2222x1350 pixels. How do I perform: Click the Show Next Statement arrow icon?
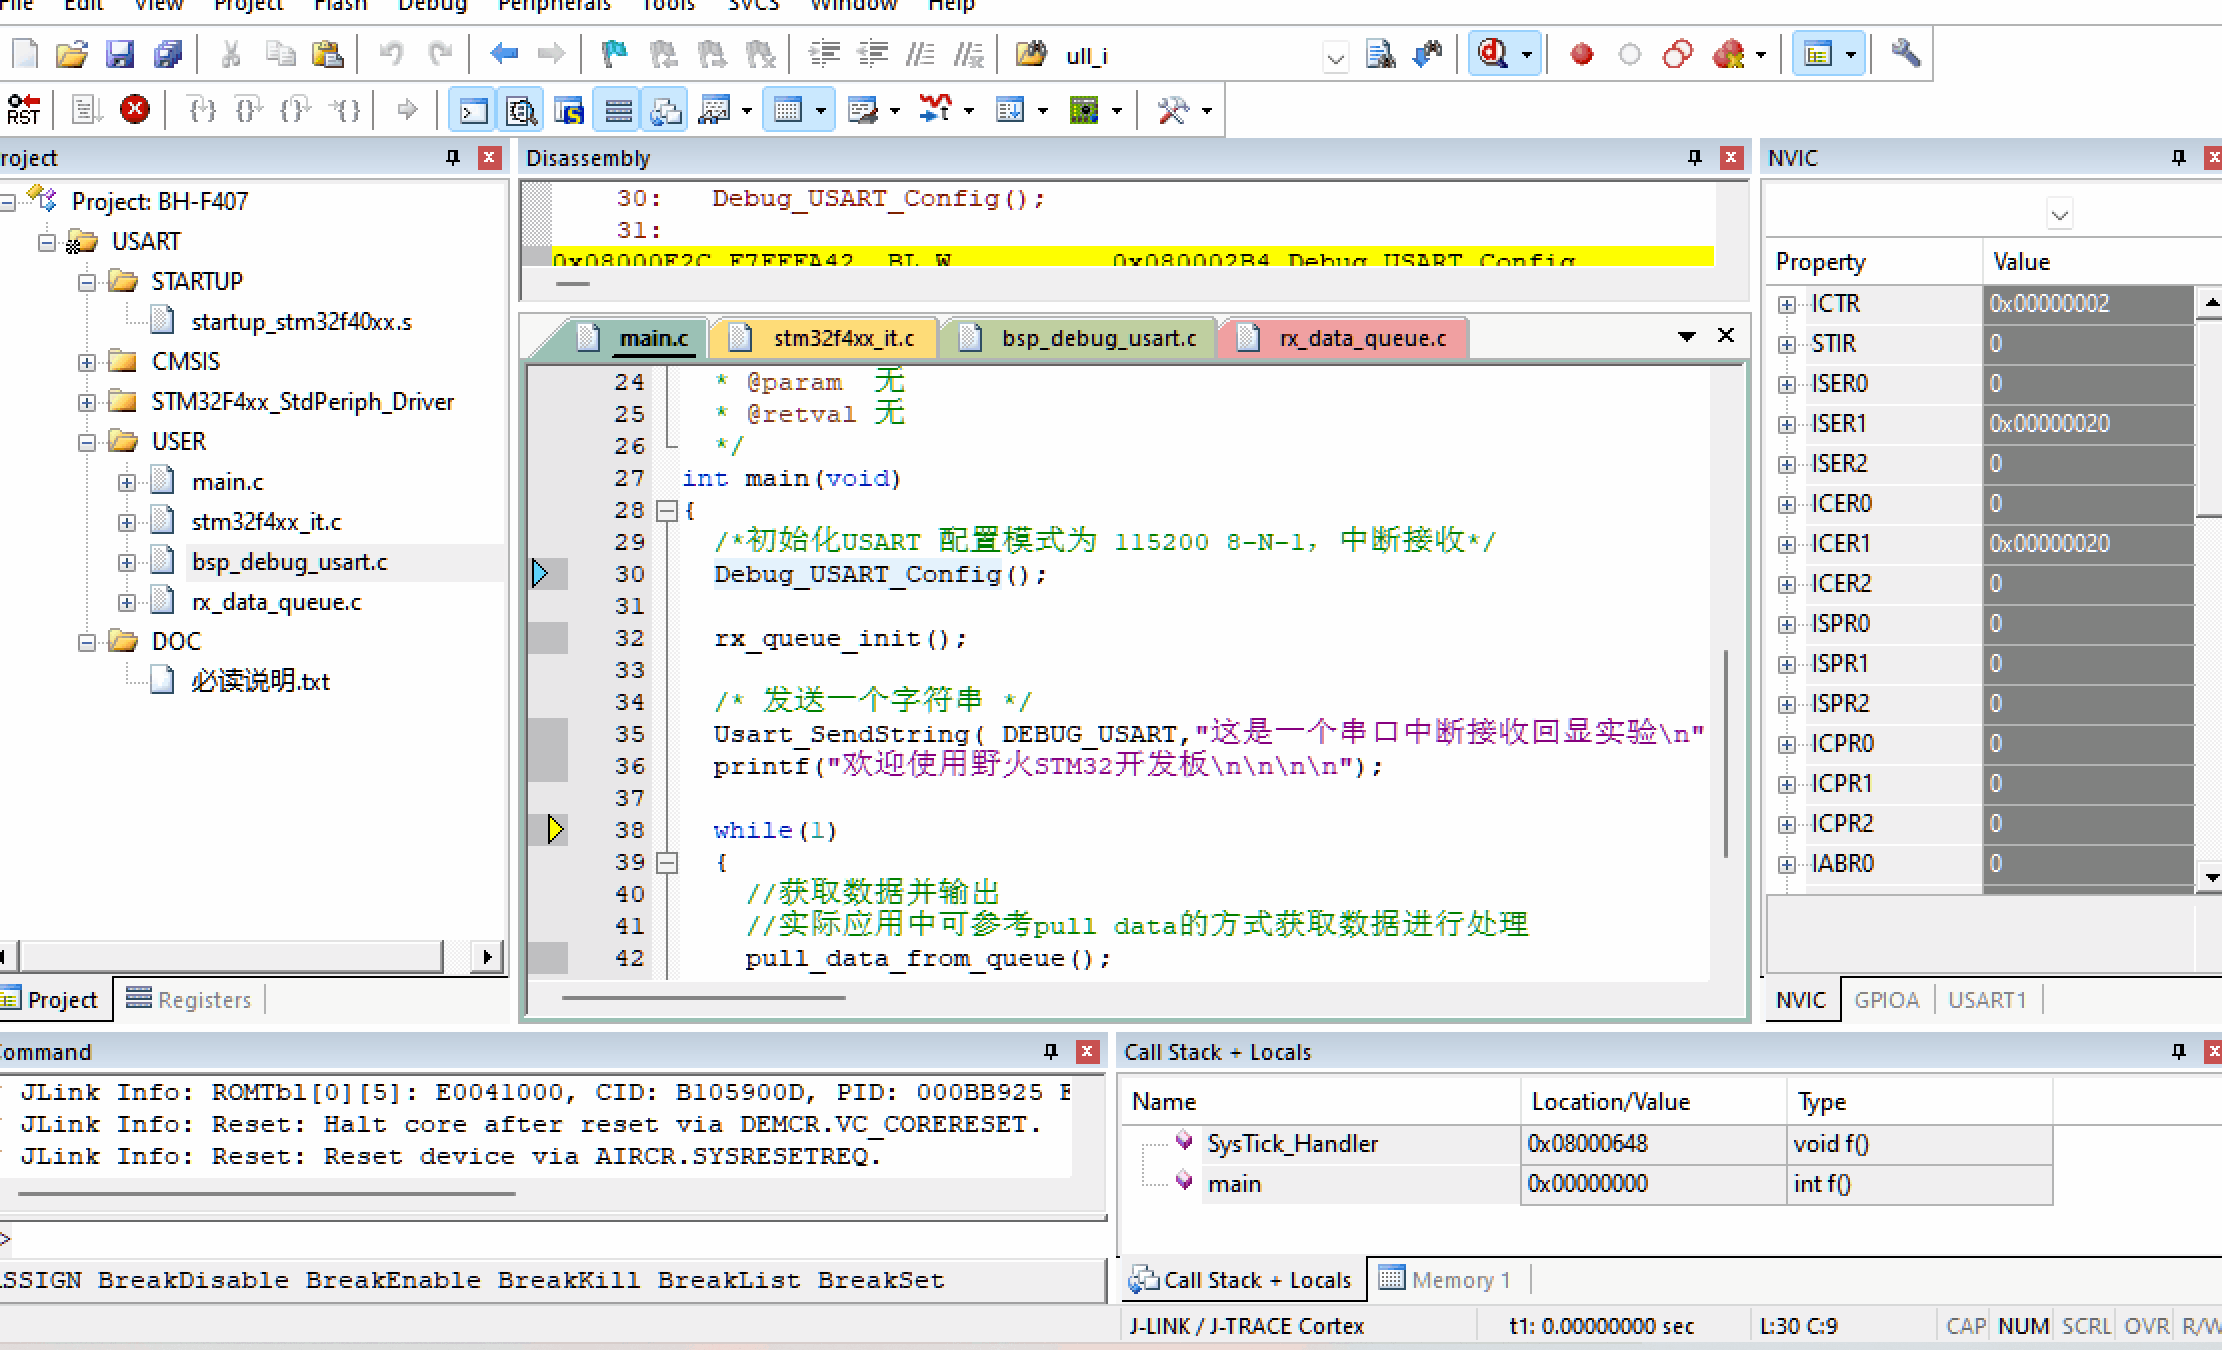[x=406, y=109]
